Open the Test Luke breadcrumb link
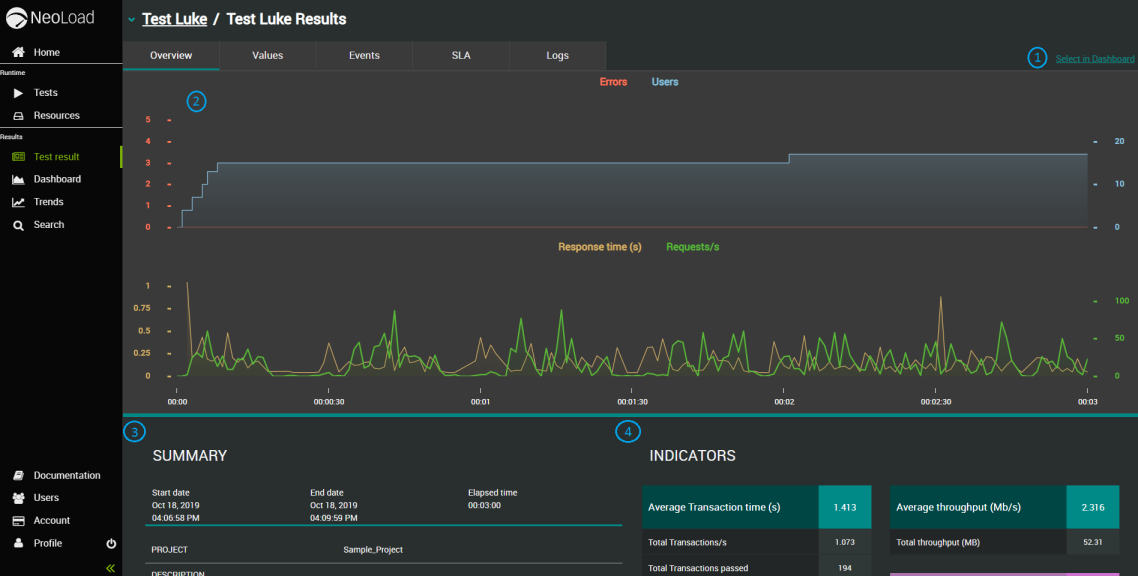 coord(174,19)
